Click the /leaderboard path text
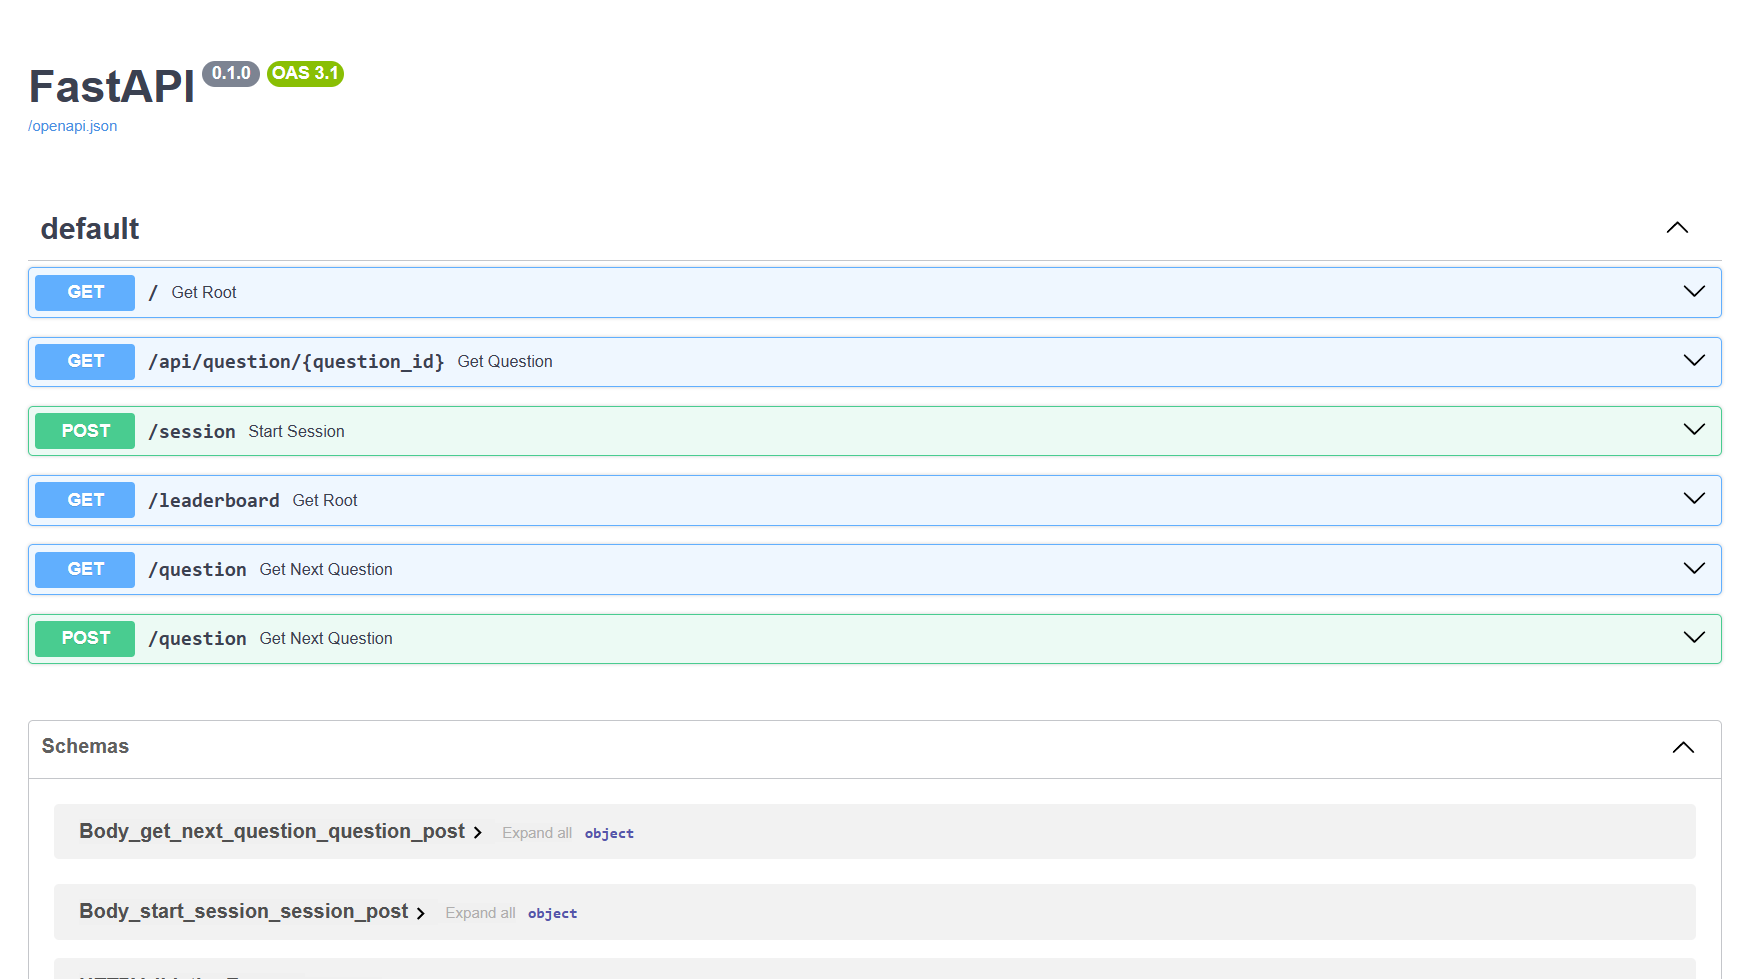 click(214, 500)
